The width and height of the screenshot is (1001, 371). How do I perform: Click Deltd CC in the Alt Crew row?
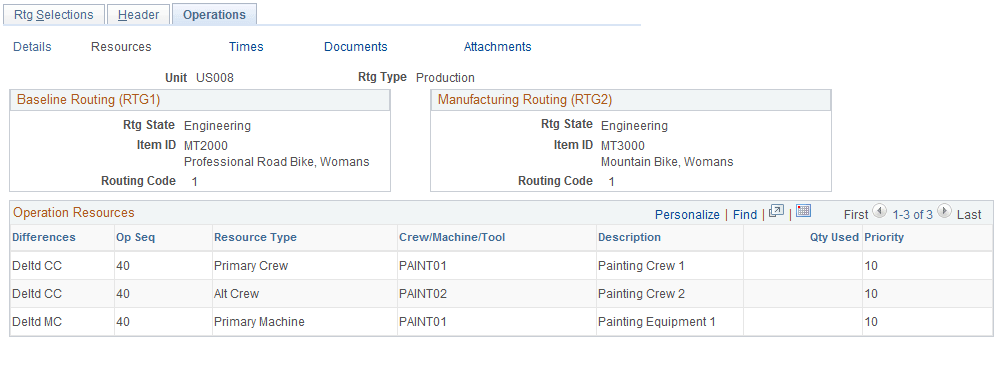pos(37,294)
